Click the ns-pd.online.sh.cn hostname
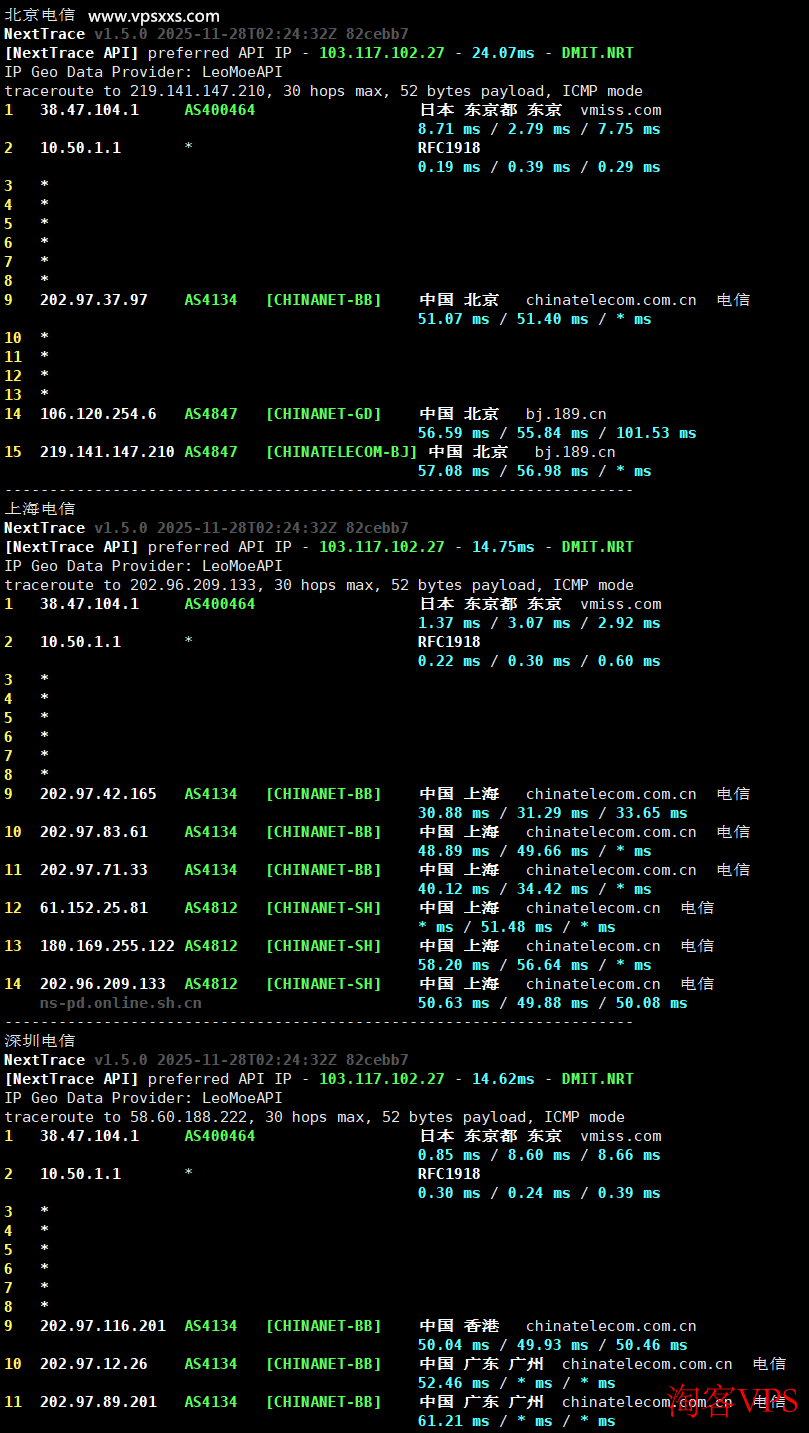This screenshot has height=1433, width=809. (120, 1003)
